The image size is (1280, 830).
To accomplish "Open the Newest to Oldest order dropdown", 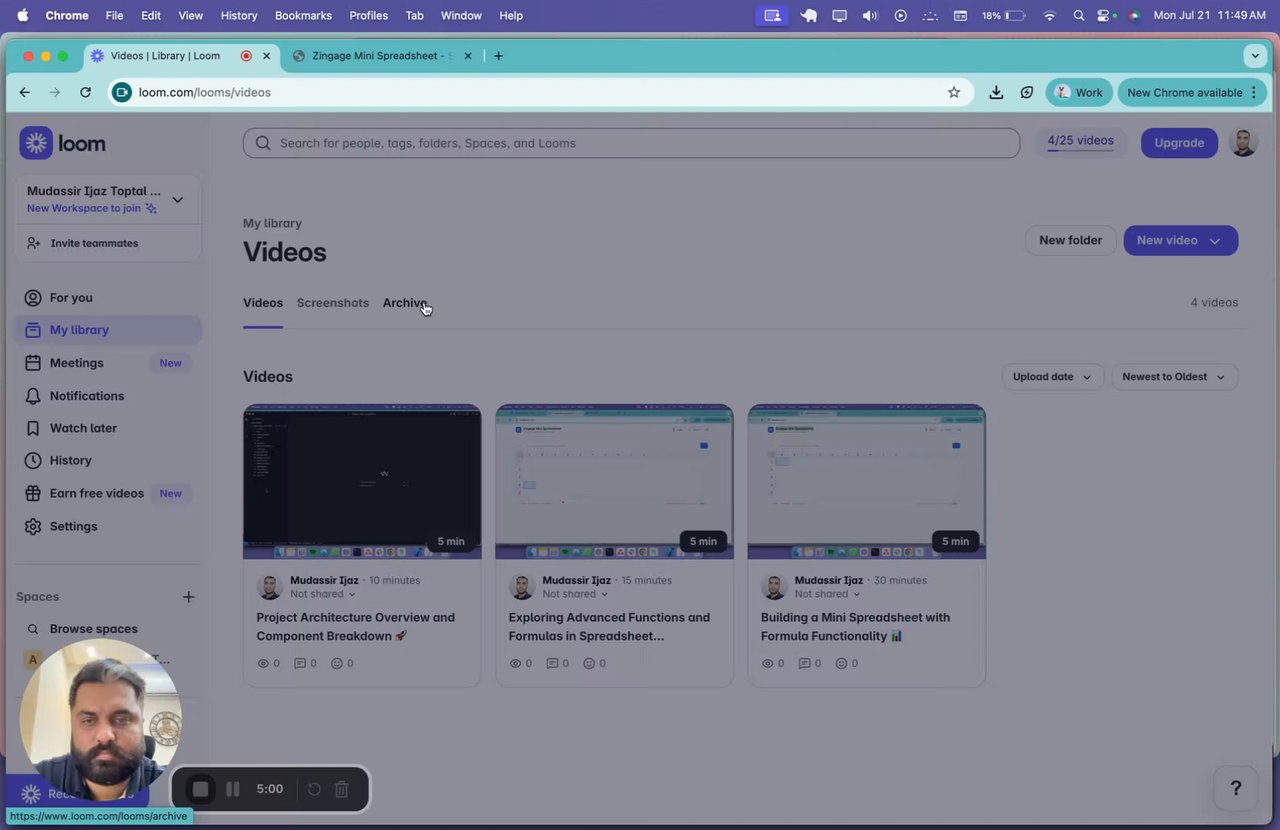I will pyautogui.click(x=1174, y=377).
